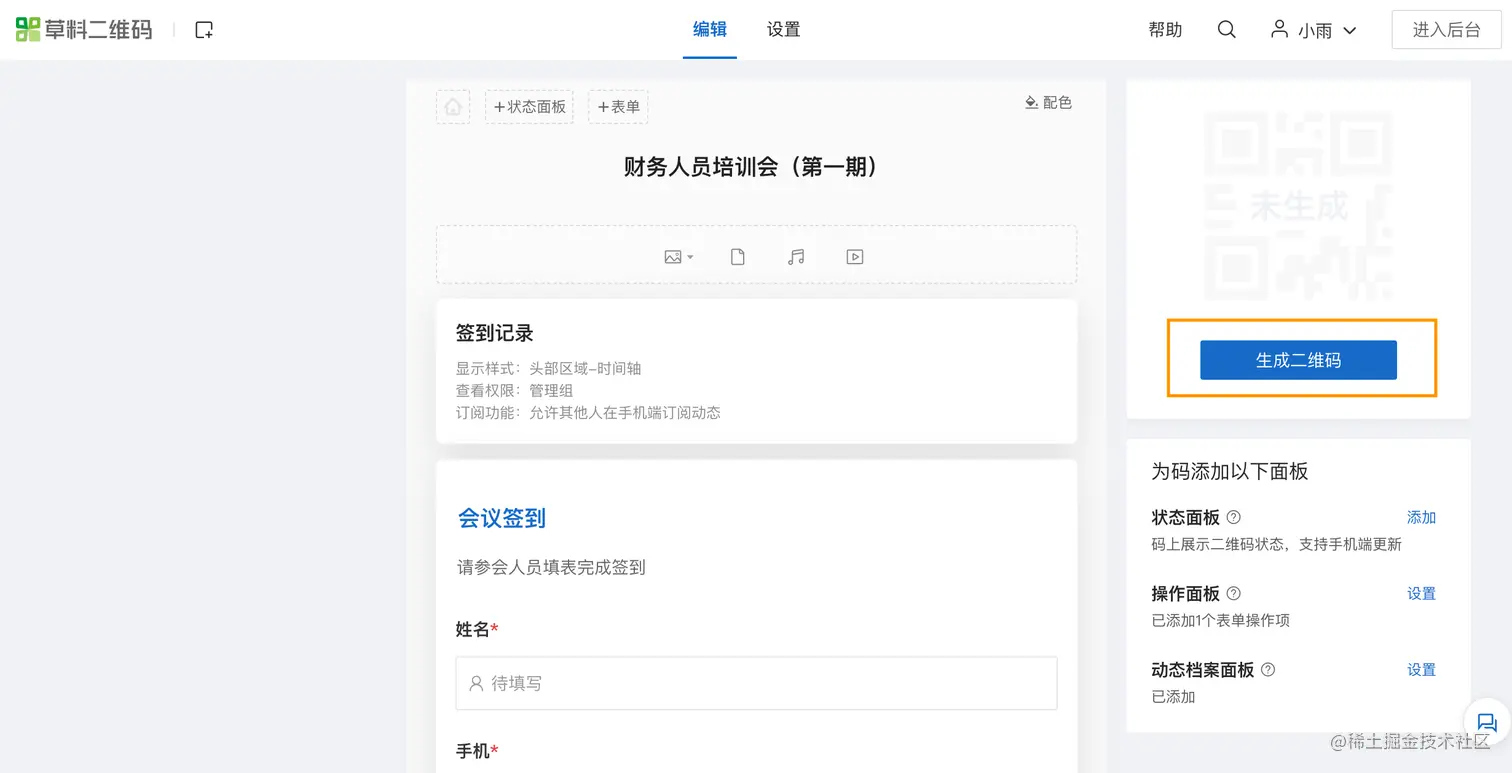
Task: Add a 状态面板 from the toolbar
Action: 529,106
